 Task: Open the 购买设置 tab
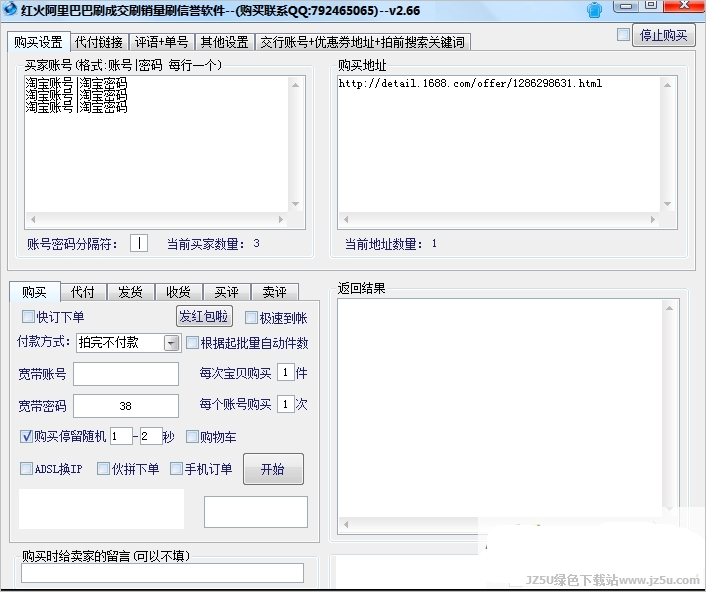(x=38, y=42)
